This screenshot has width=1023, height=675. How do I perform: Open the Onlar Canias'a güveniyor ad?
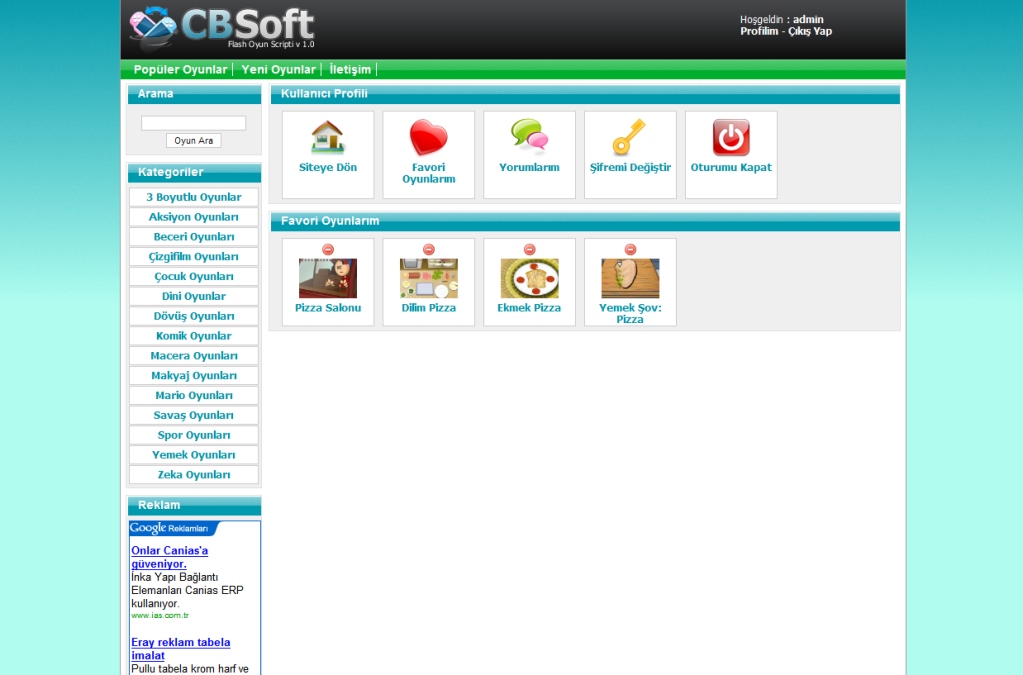(170, 557)
